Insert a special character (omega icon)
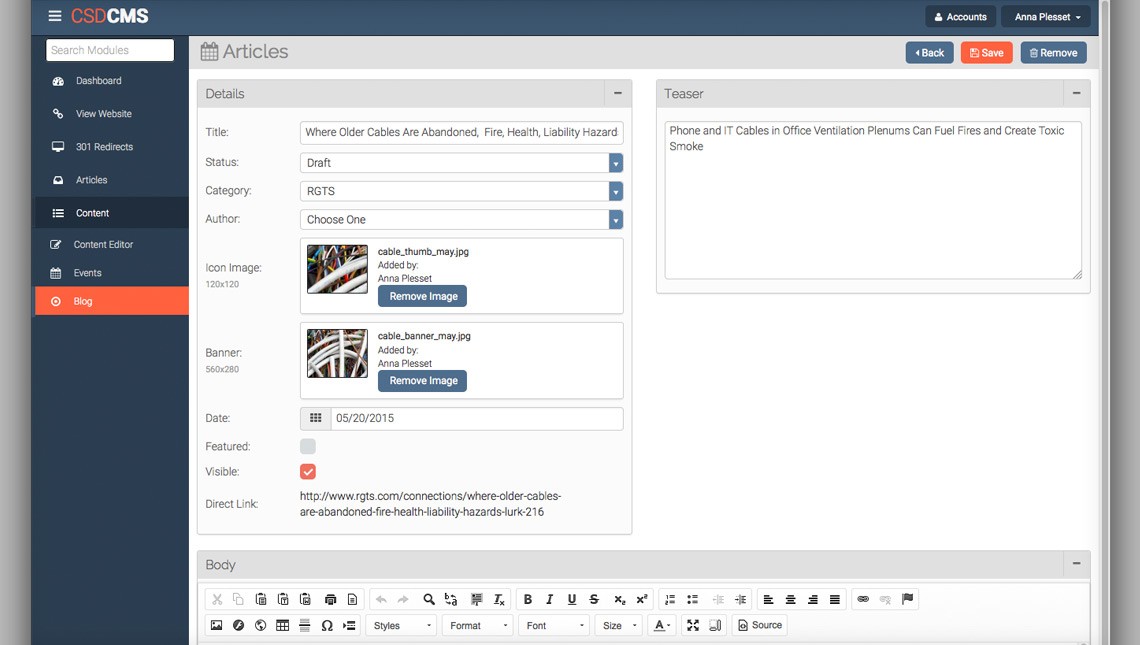 327,626
